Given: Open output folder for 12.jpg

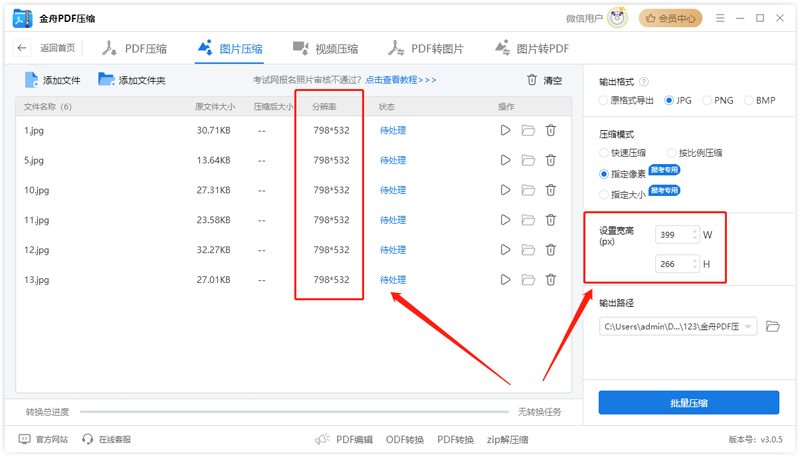Looking at the screenshot, I should (528, 250).
